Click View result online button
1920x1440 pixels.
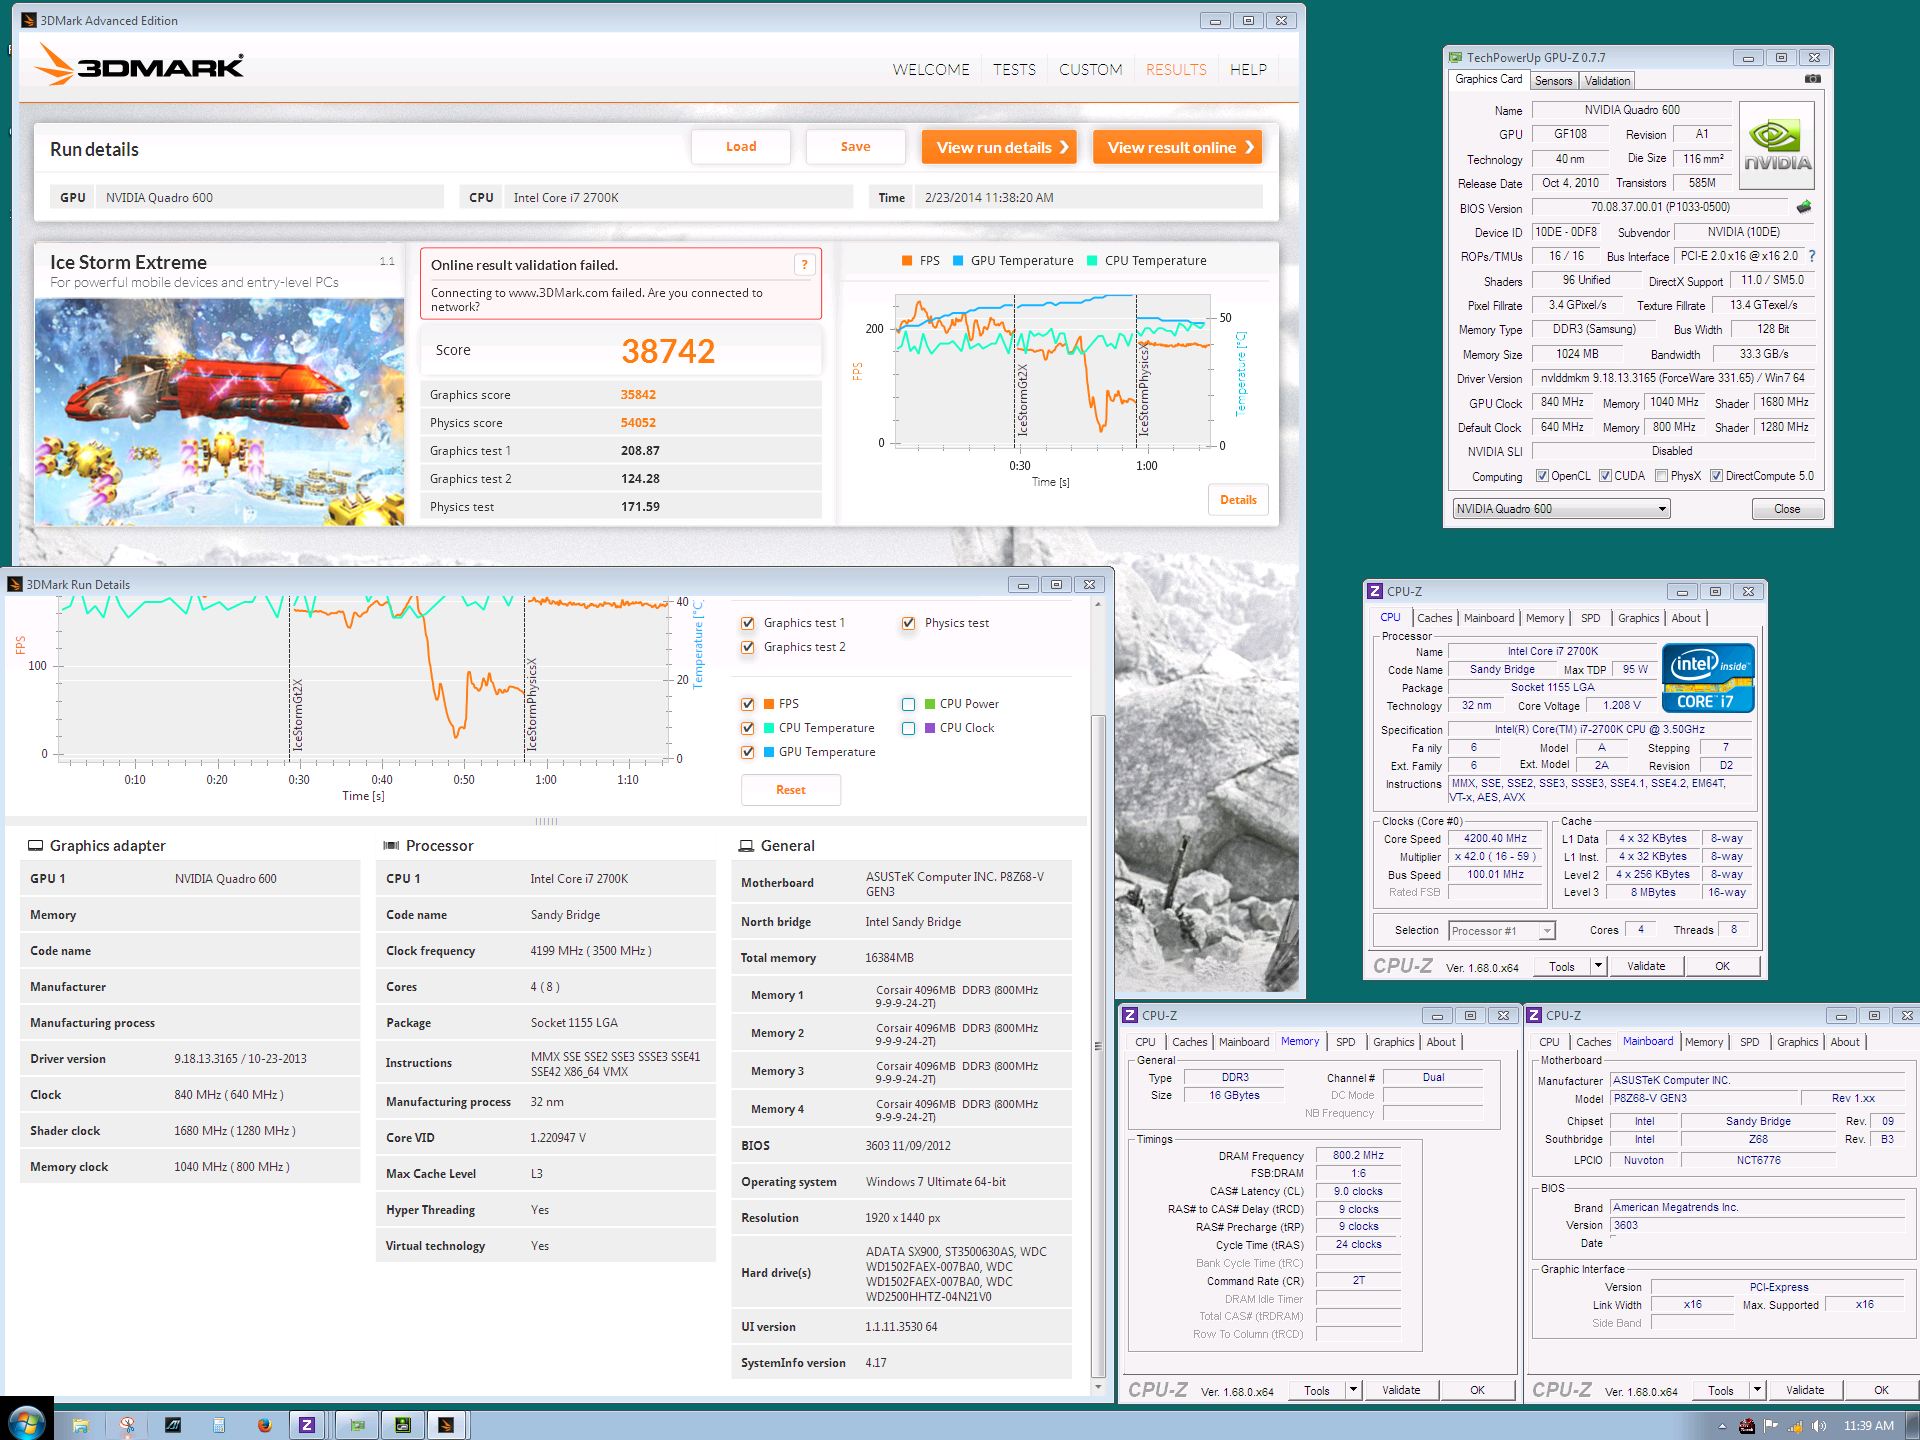[1177, 147]
